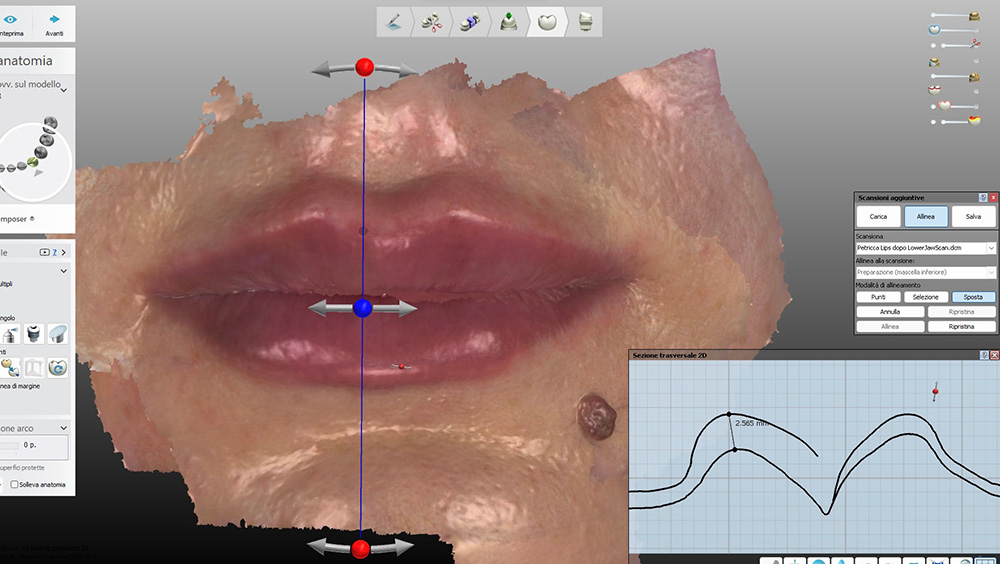Activate Sposta alignment mode
1000x564 pixels.
[x=973, y=297]
